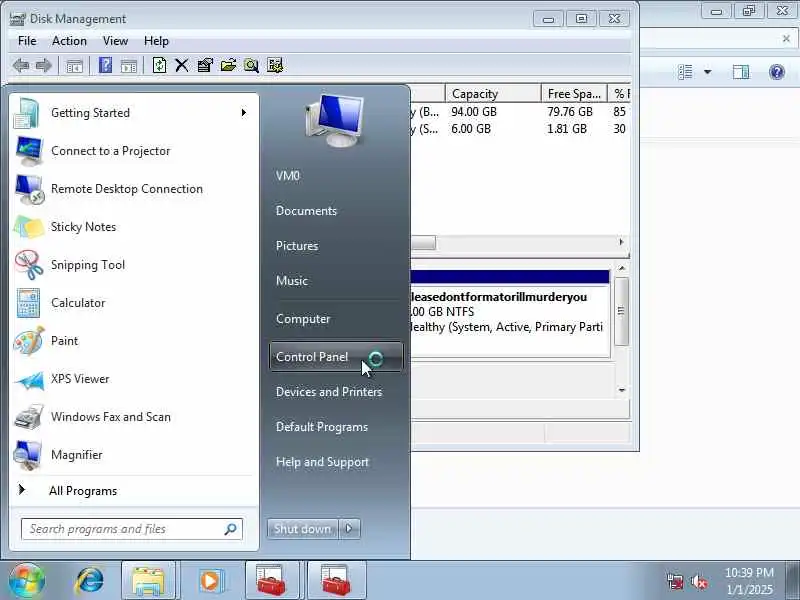This screenshot has height=600, width=800.
Task: Launch Connect to a Projector
Action: point(134,151)
